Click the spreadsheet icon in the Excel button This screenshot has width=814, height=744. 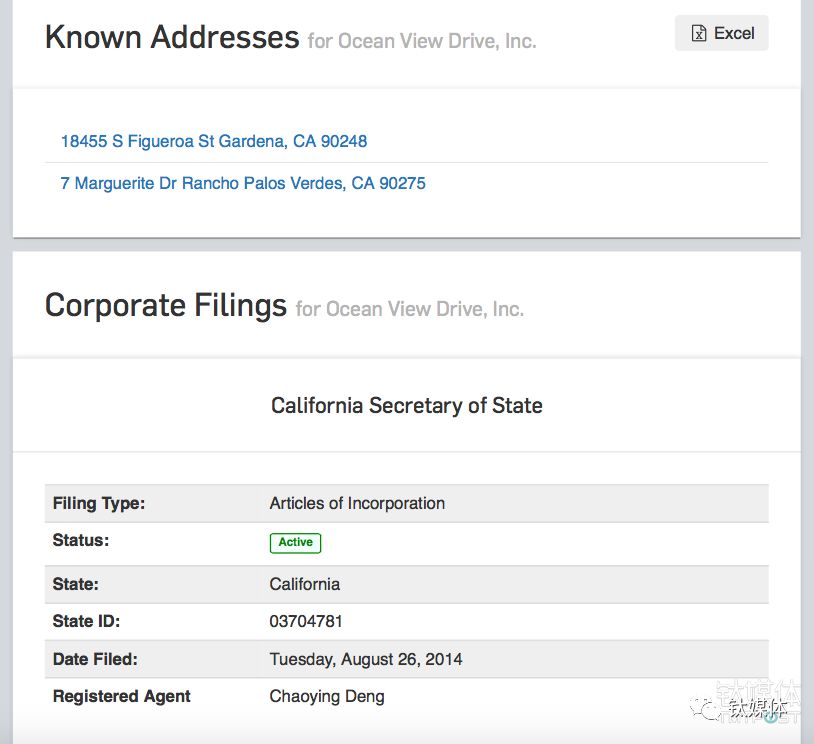(x=700, y=34)
